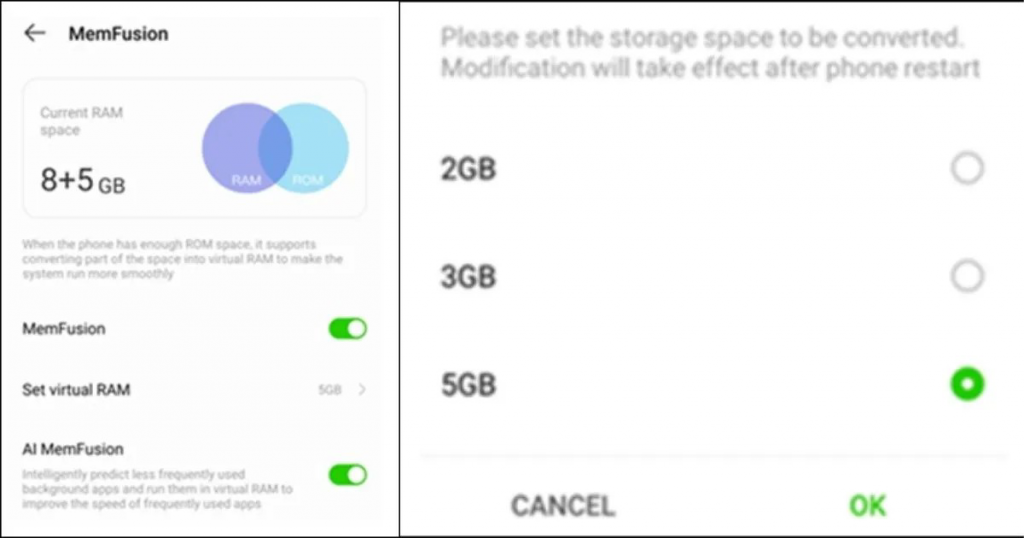Click the 8+5 GB RAM value

click(82, 181)
